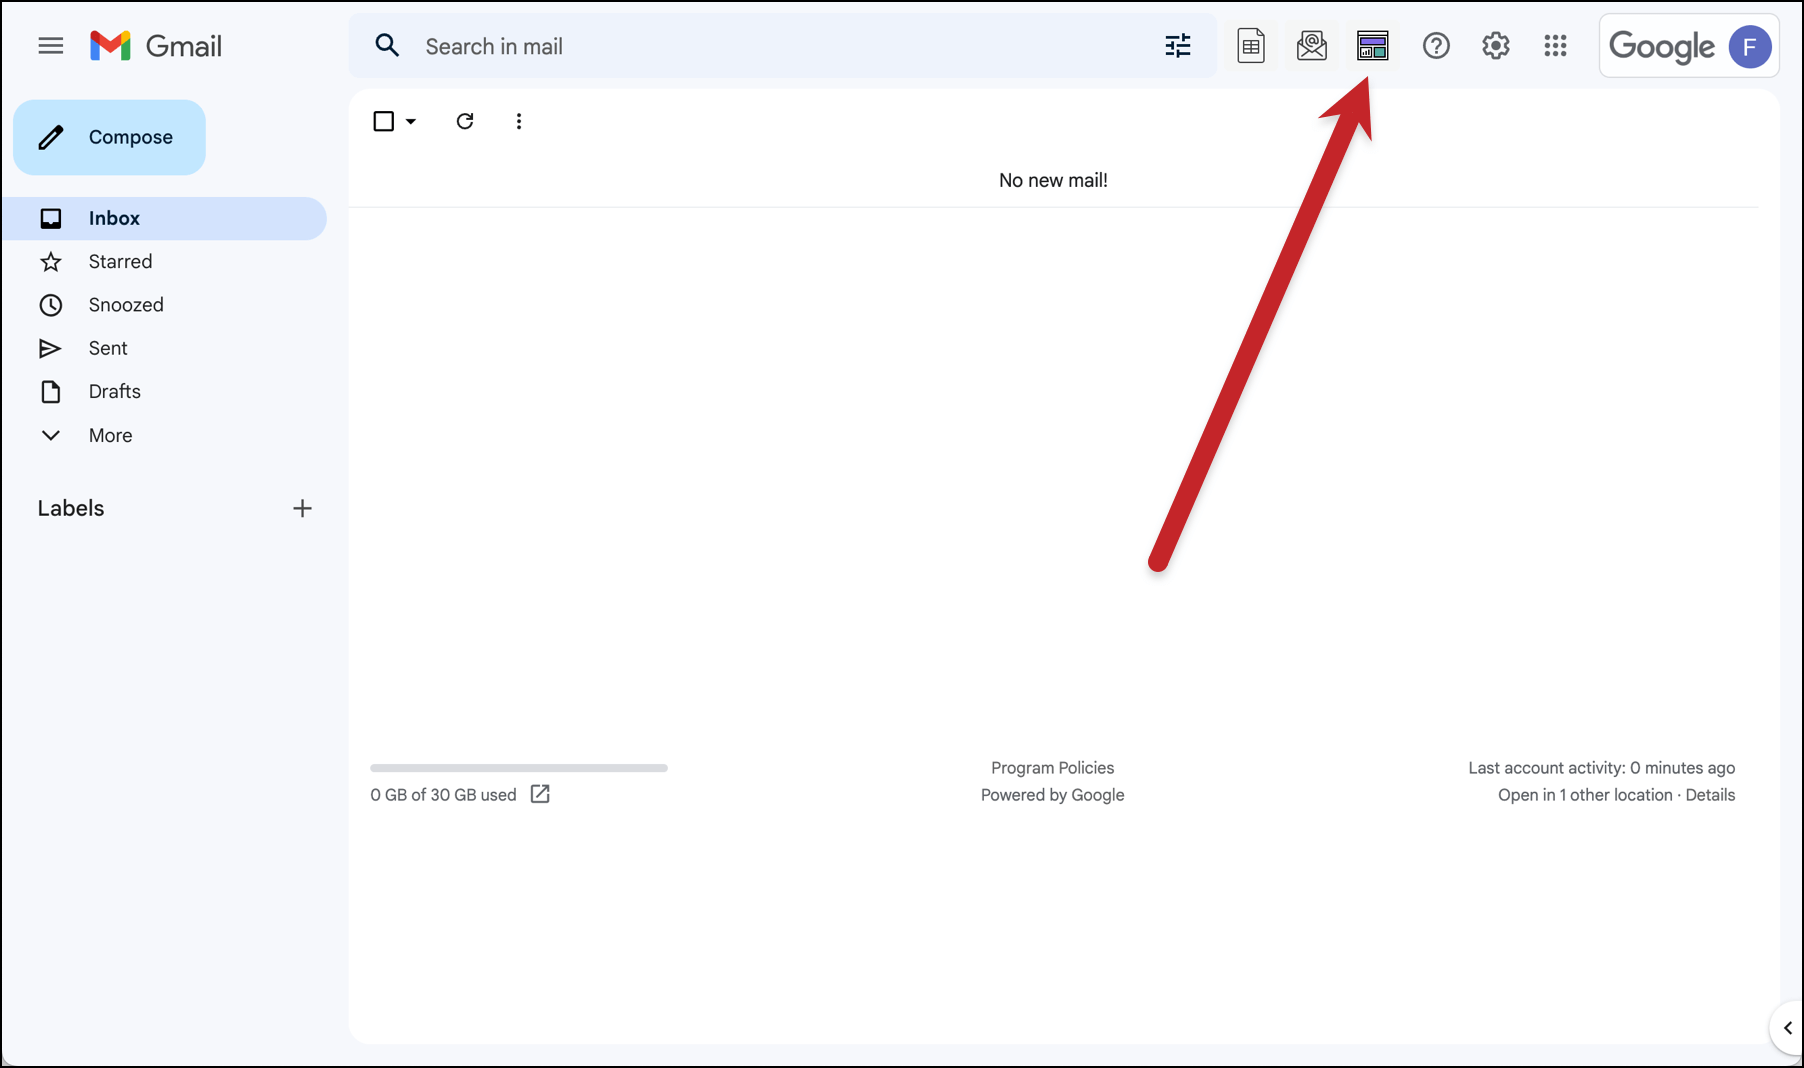Open the dashboard extension icon under the arrow
Screen dimensions: 1804x1068
click(1373, 46)
